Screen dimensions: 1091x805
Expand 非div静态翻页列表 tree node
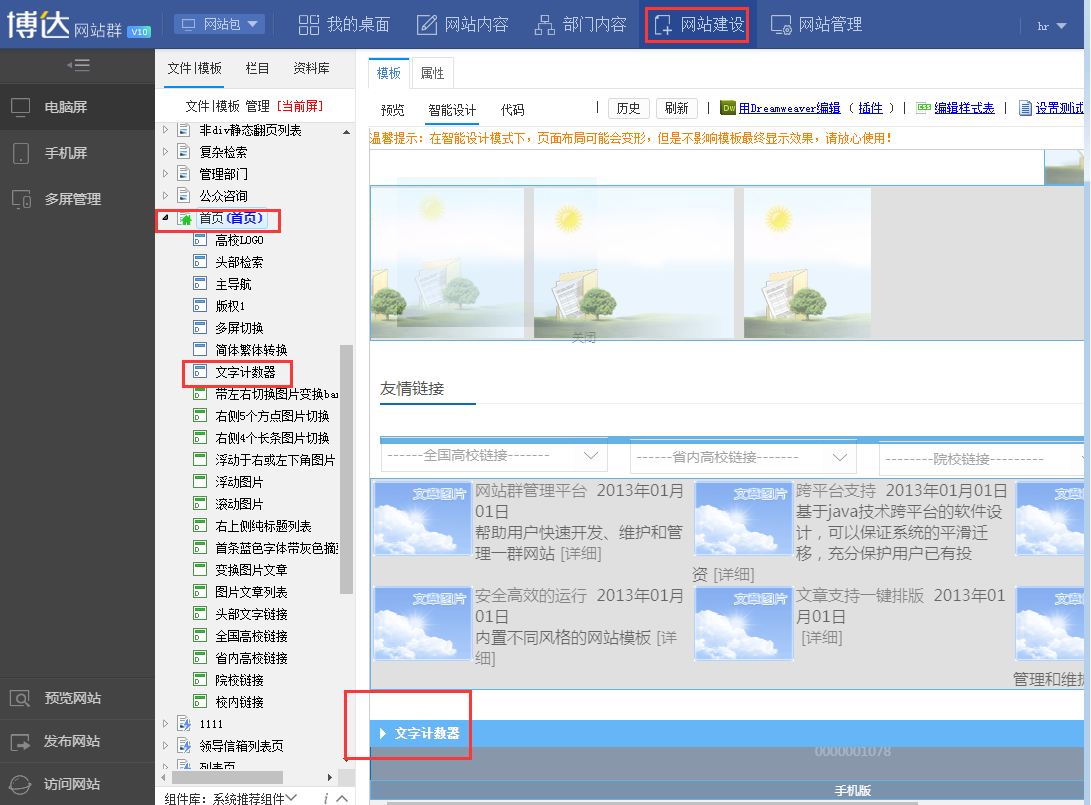coord(165,129)
